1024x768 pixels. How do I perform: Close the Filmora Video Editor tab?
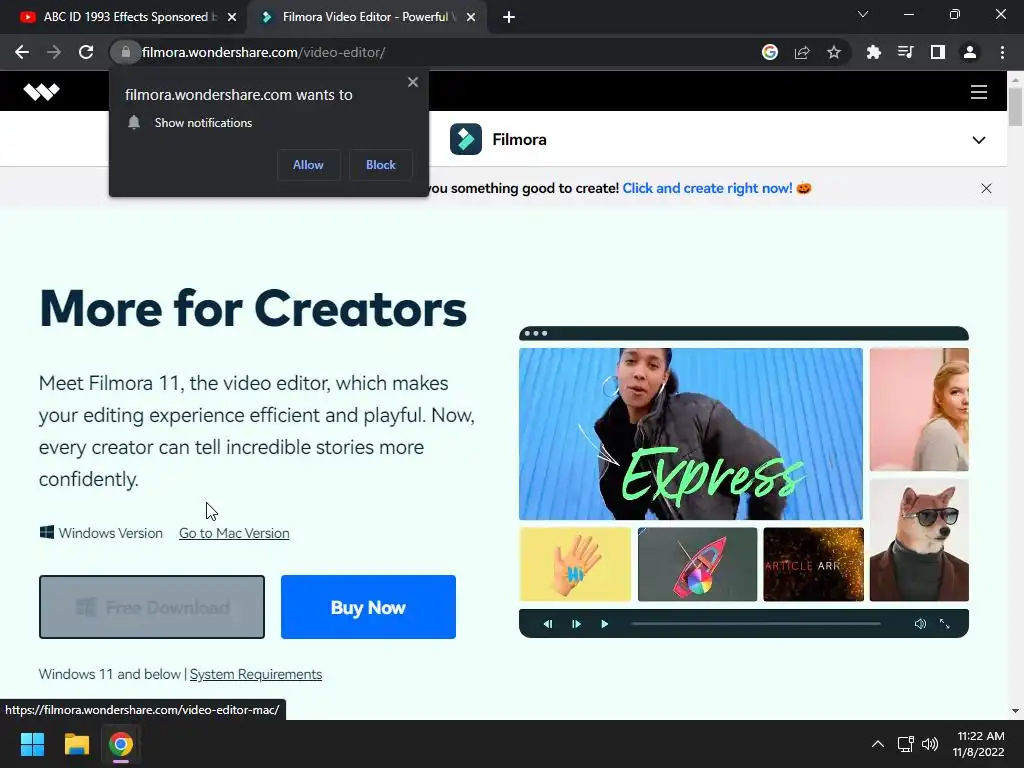pos(471,18)
